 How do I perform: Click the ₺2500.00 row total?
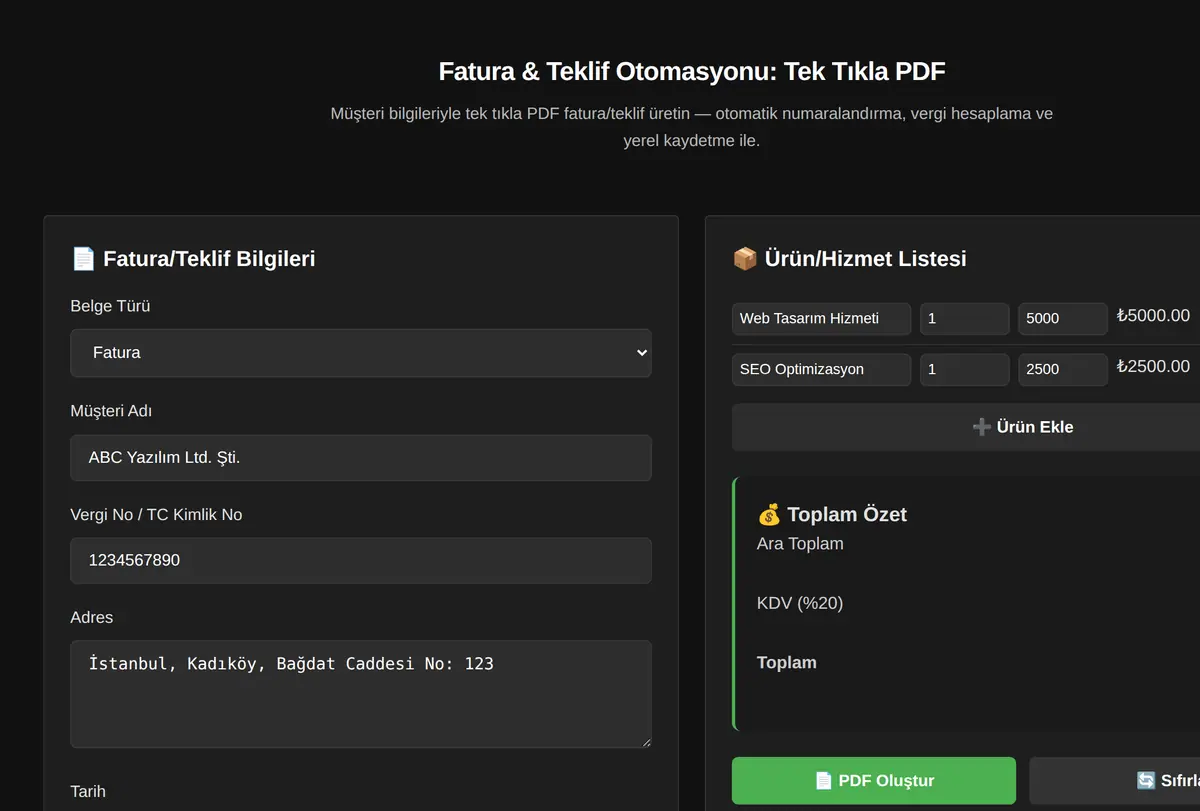point(1153,367)
